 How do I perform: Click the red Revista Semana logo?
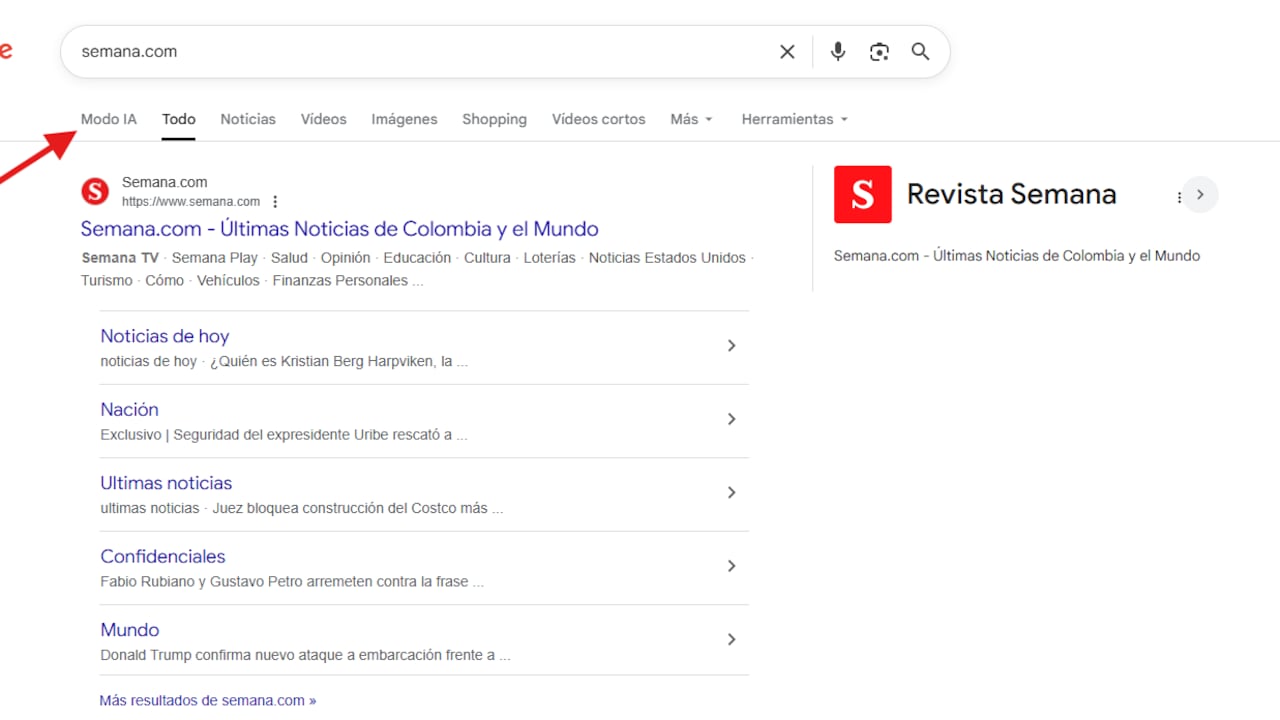(x=862, y=194)
